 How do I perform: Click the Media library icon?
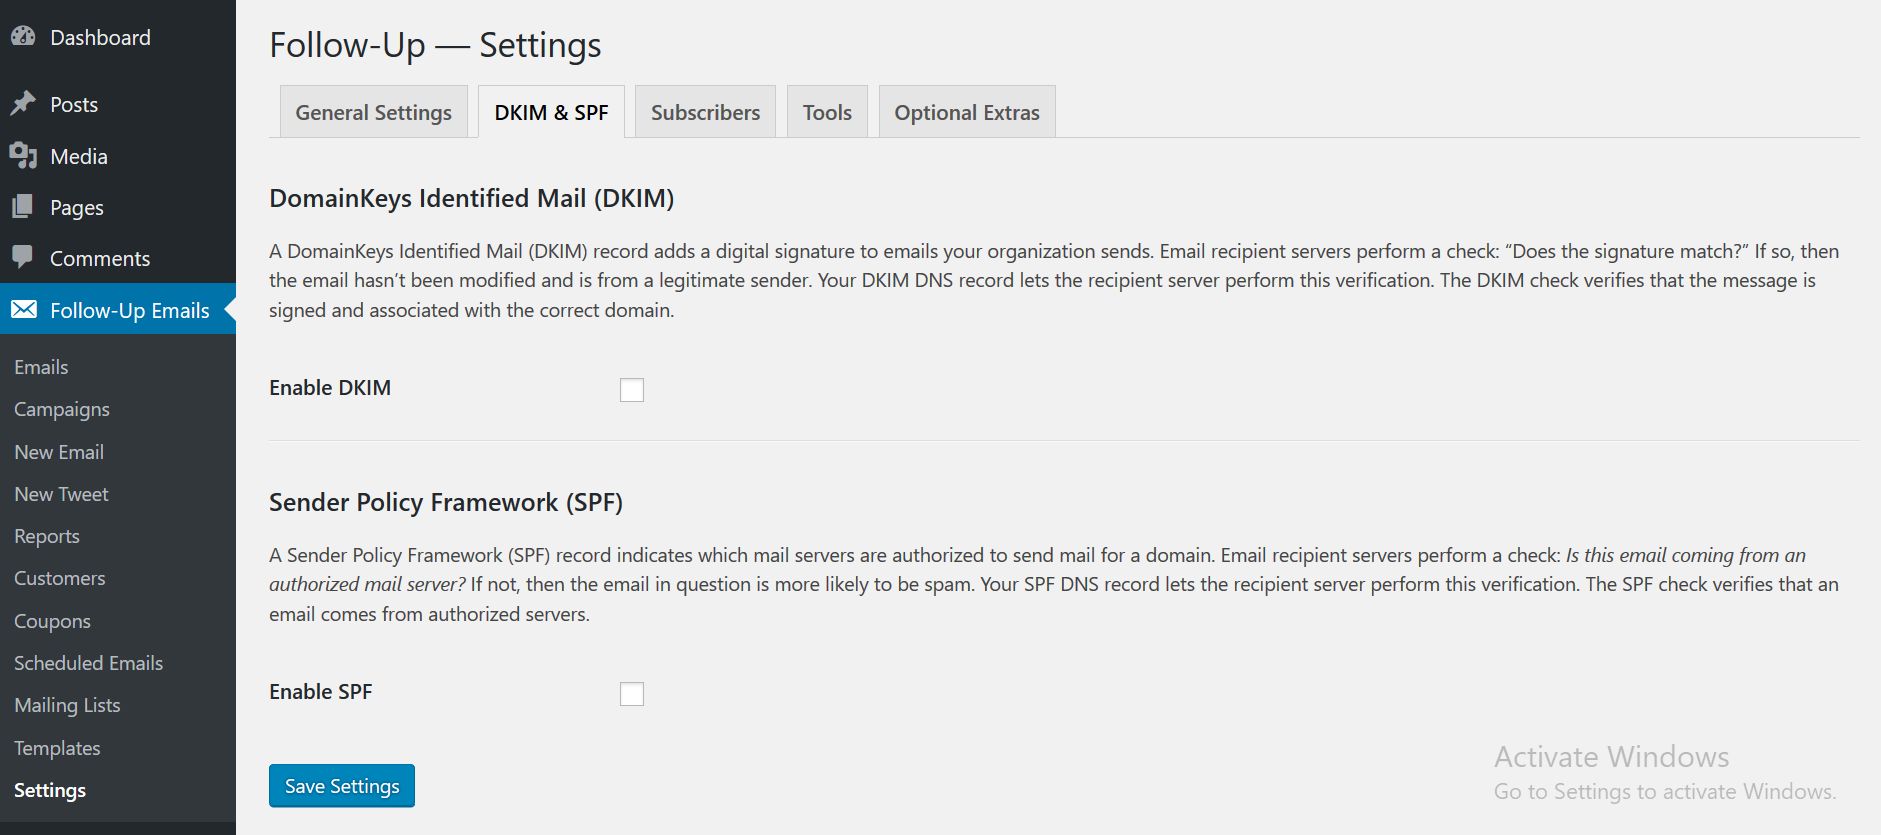23,156
